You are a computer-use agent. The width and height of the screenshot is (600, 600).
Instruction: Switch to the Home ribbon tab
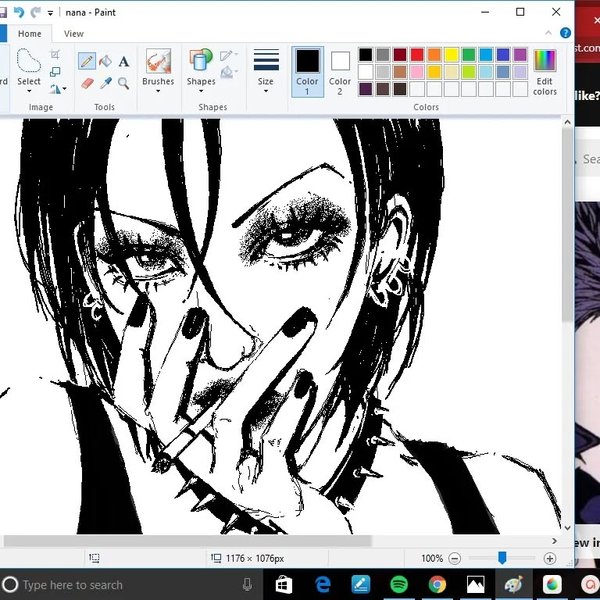coord(29,34)
